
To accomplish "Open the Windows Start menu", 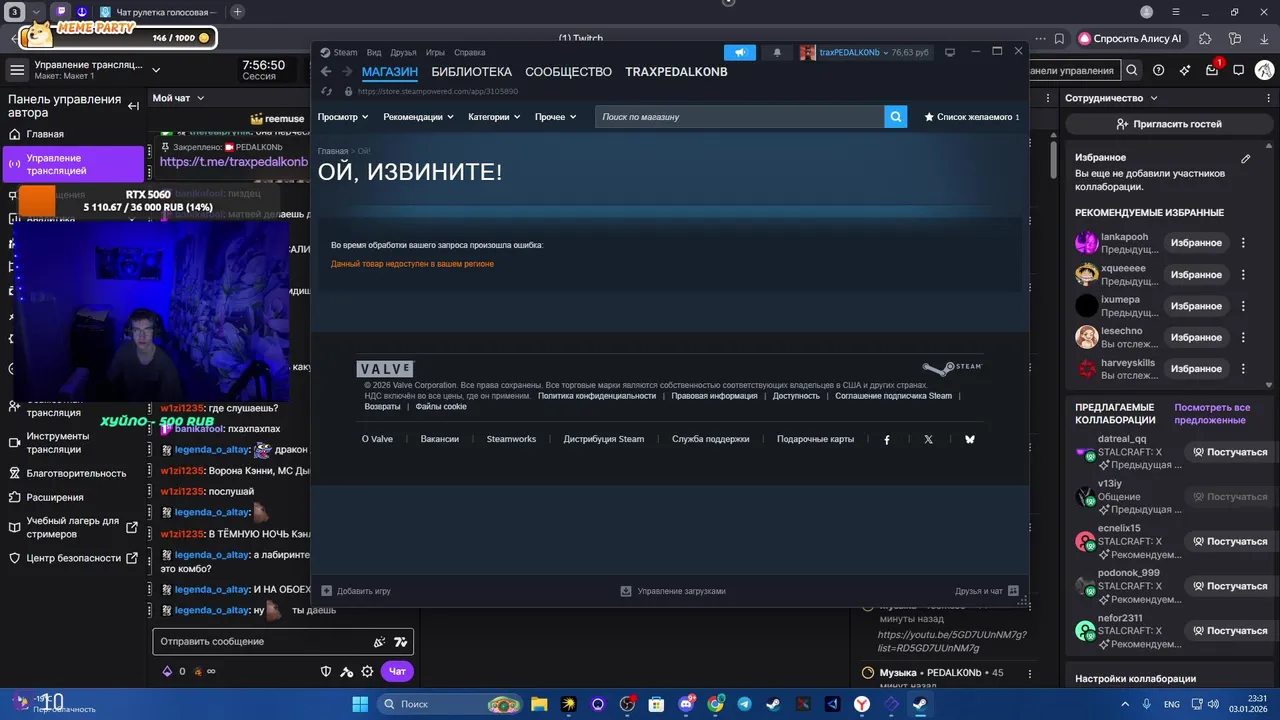I will tap(360, 704).
